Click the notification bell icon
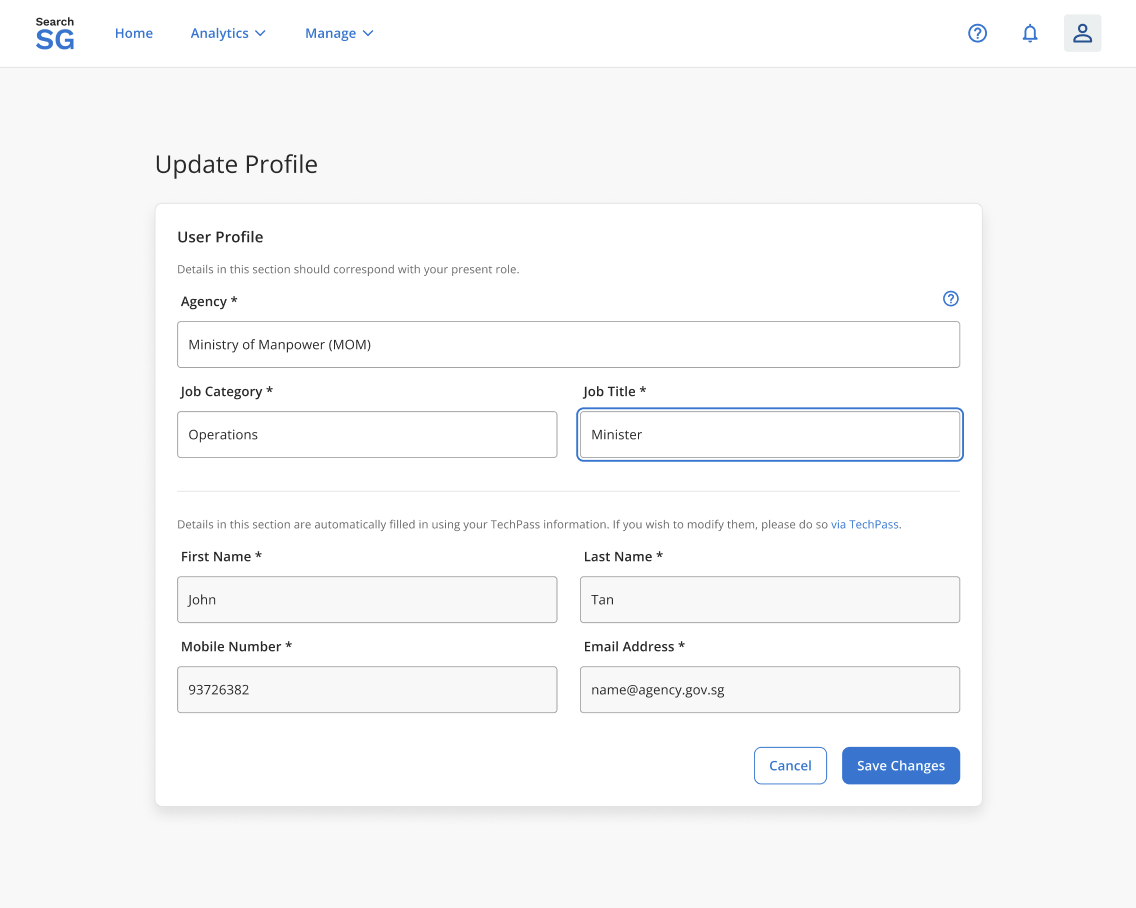This screenshot has height=908, width=1136. [x=1030, y=33]
